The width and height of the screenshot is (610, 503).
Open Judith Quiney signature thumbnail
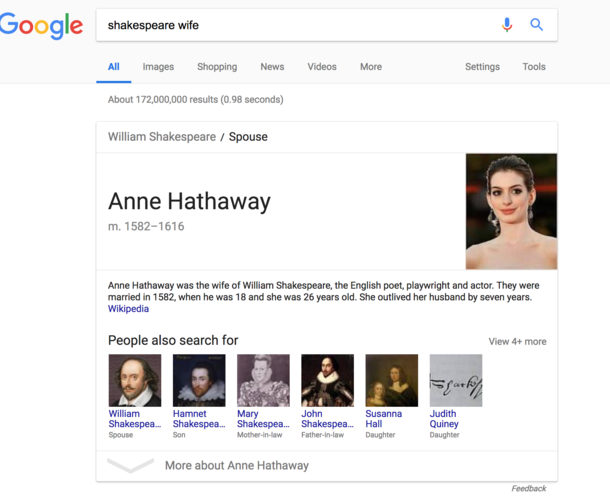tap(456, 380)
